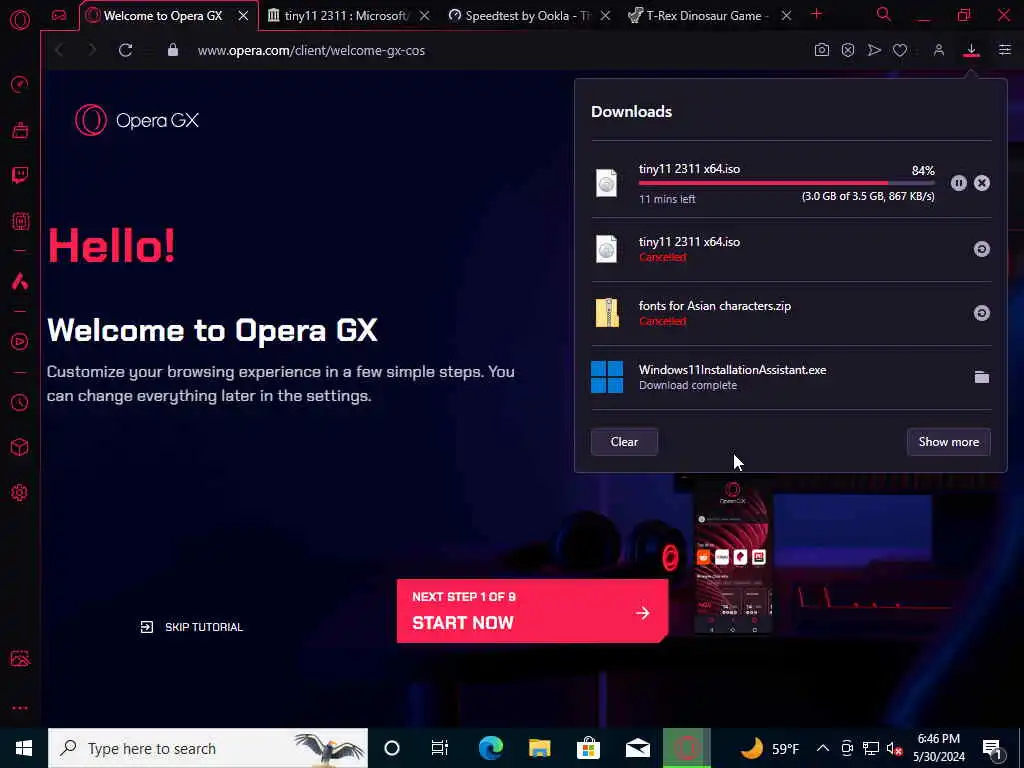Open the CPU chip sidebar icon
1024x768 pixels.
coord(20,221)
